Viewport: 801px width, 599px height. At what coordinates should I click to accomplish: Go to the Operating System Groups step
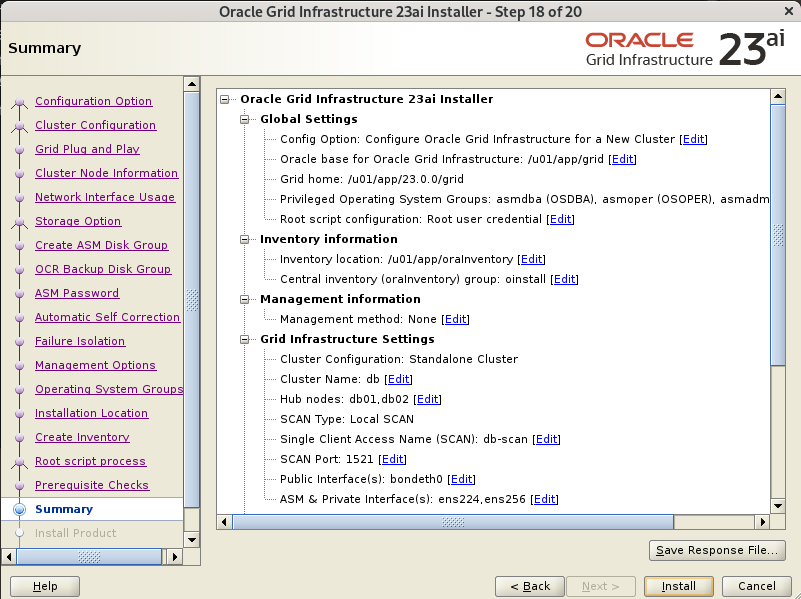tap(109, 389)
